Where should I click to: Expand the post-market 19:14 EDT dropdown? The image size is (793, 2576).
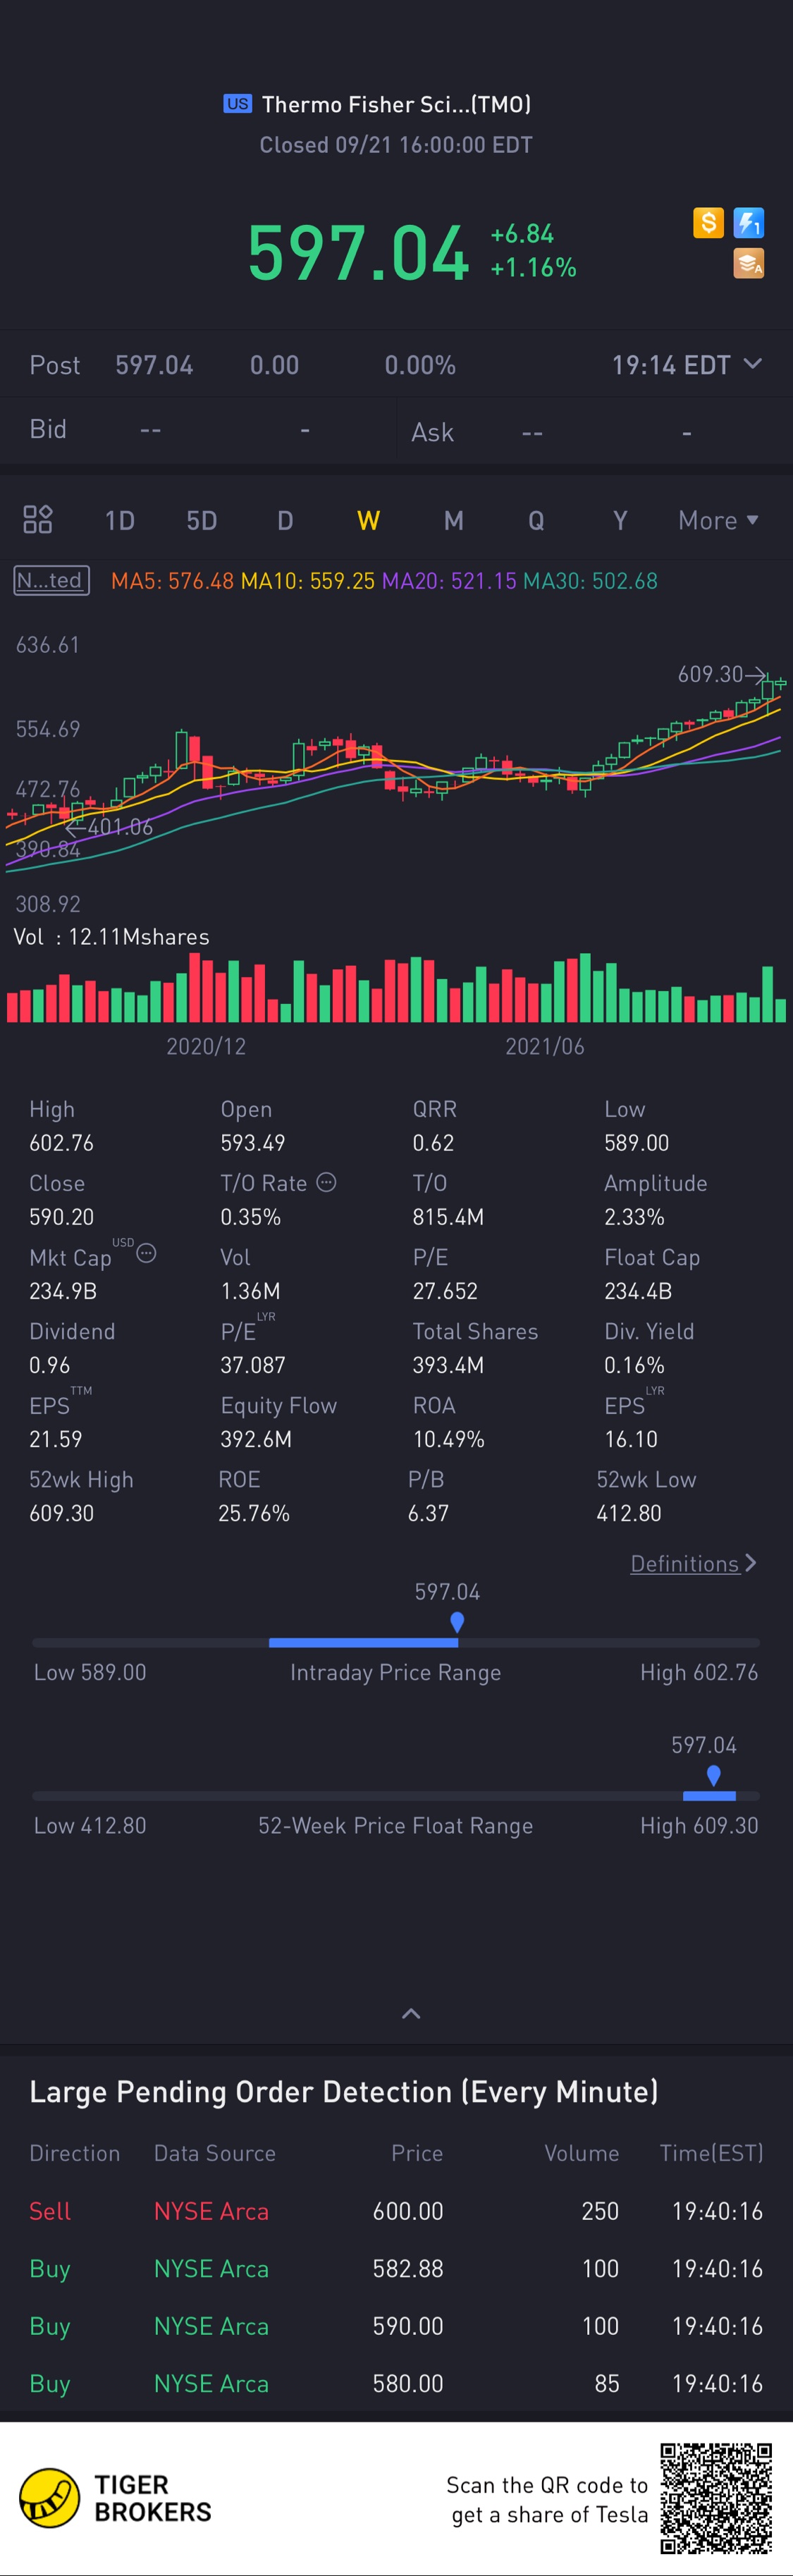point(687,365)
